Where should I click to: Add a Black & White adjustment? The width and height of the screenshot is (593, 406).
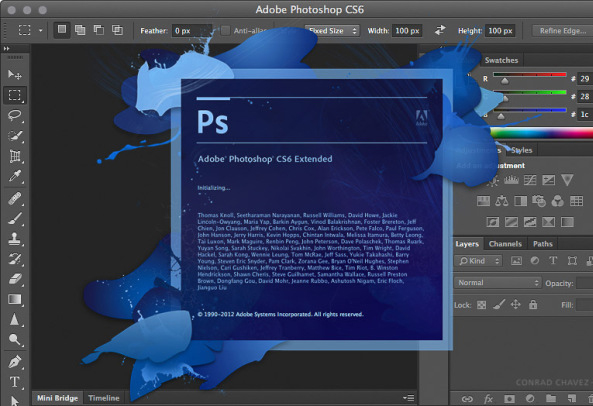tap(520, 201)
